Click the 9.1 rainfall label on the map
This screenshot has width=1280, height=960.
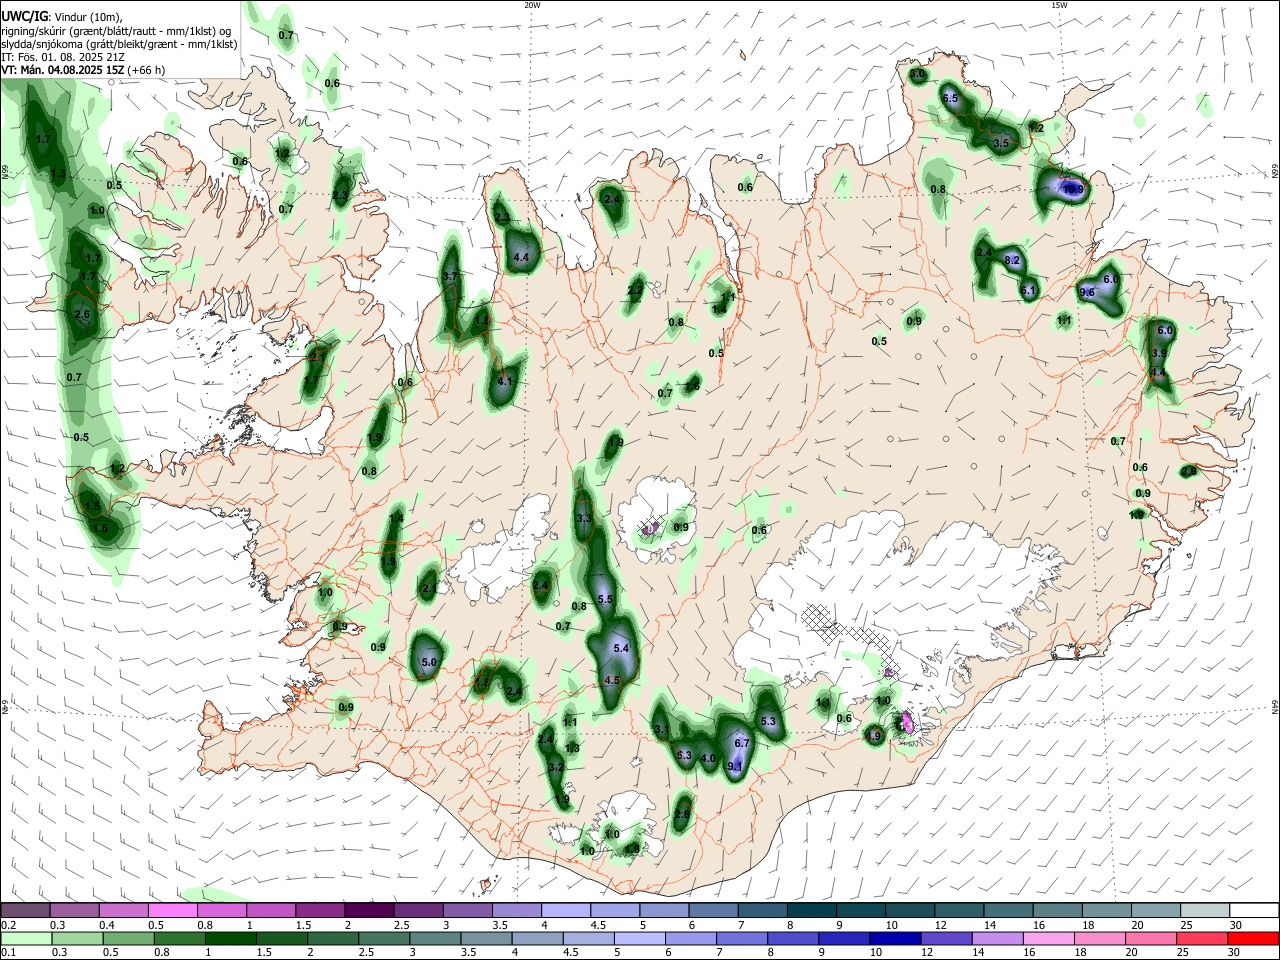click(734, 767)
